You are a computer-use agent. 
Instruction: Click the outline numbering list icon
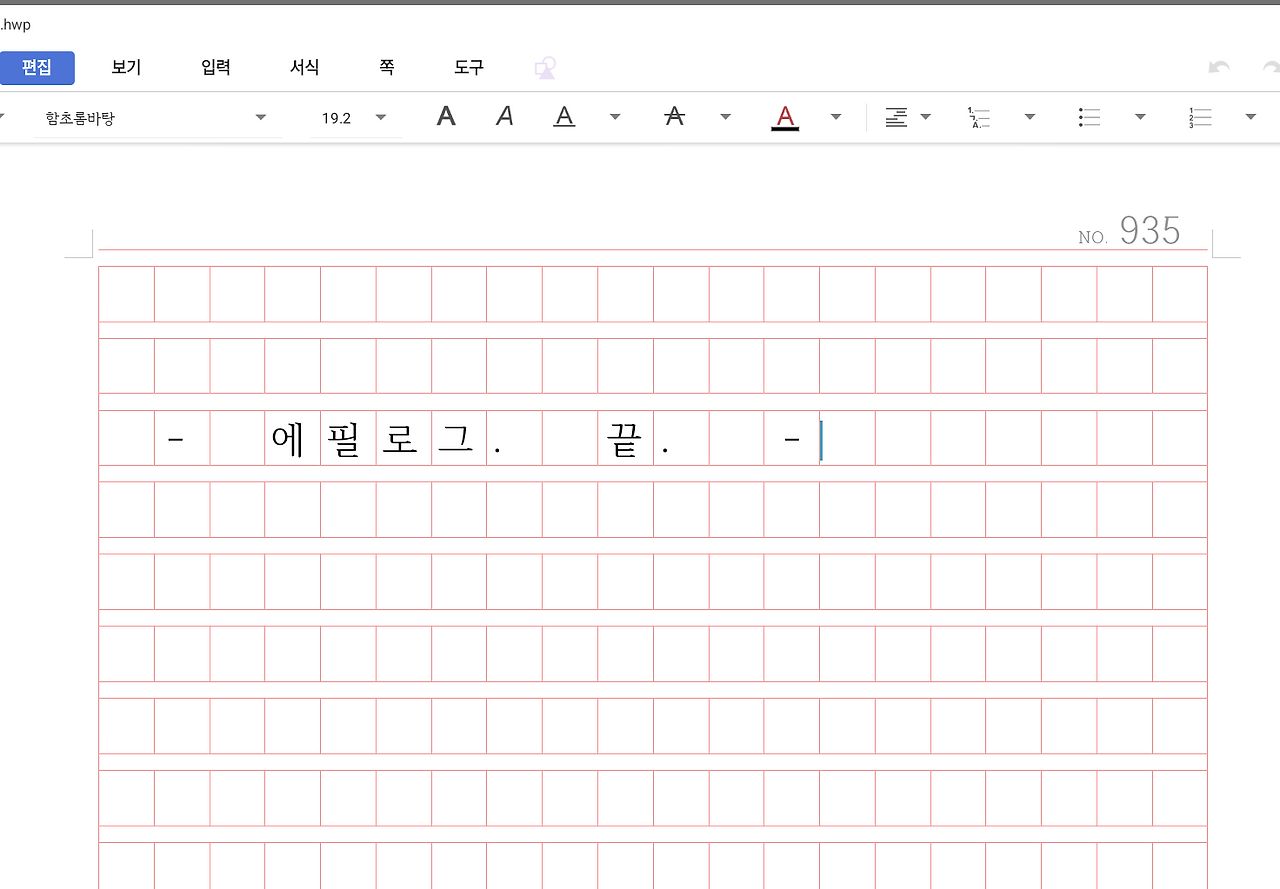(979, 118)
